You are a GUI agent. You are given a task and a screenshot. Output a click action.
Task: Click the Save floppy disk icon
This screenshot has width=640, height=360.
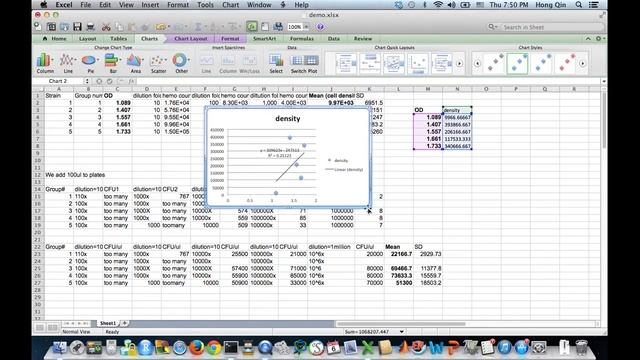77,27
